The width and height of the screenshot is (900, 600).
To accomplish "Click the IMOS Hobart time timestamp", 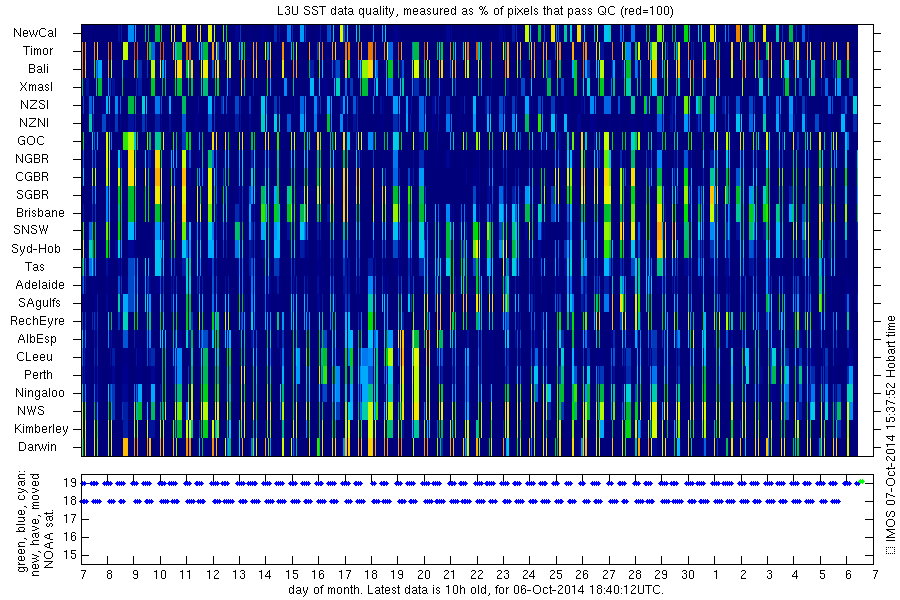I will [x=890, y=435].
